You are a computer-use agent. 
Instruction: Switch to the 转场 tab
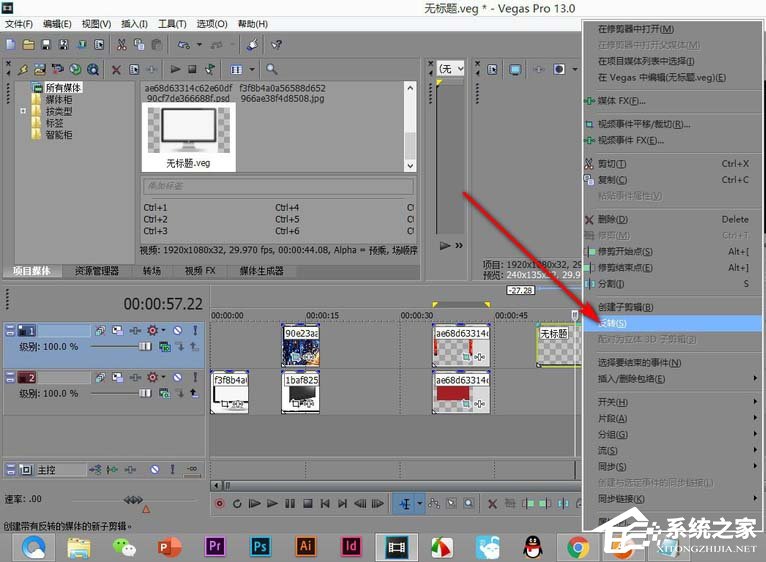pyautogui.click(x=151, y=271)
